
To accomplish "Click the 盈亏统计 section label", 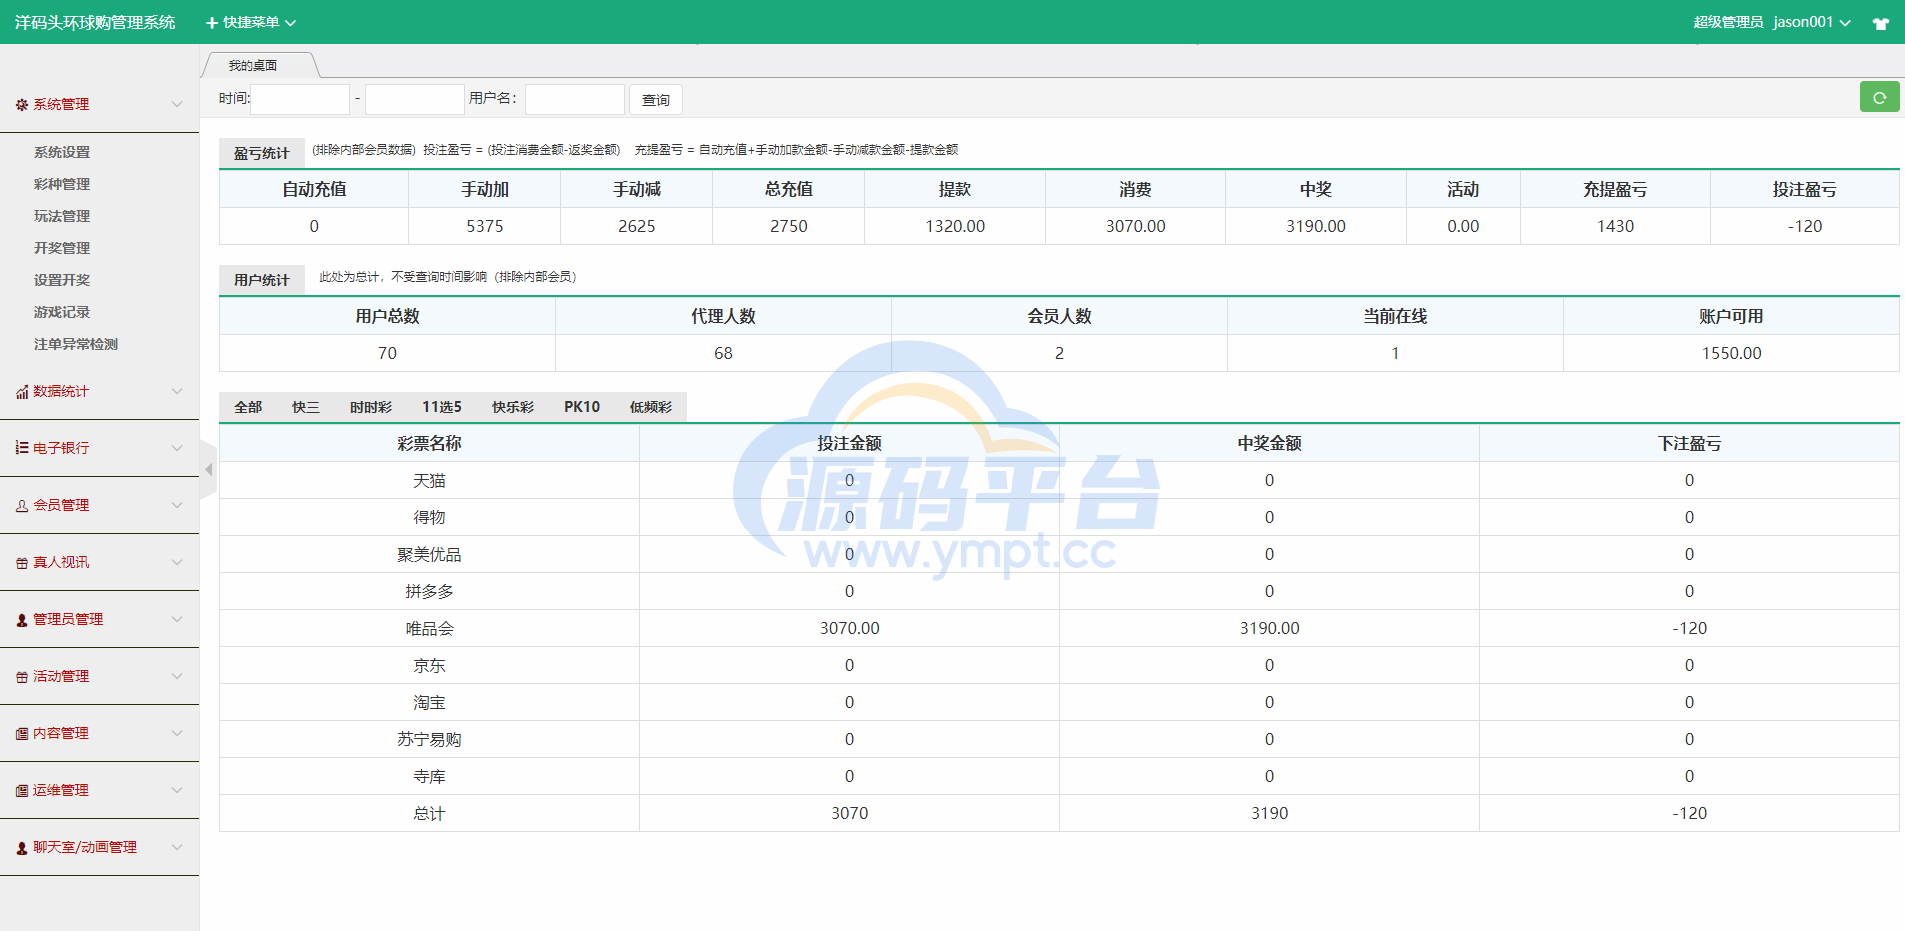I will (262, 153).
